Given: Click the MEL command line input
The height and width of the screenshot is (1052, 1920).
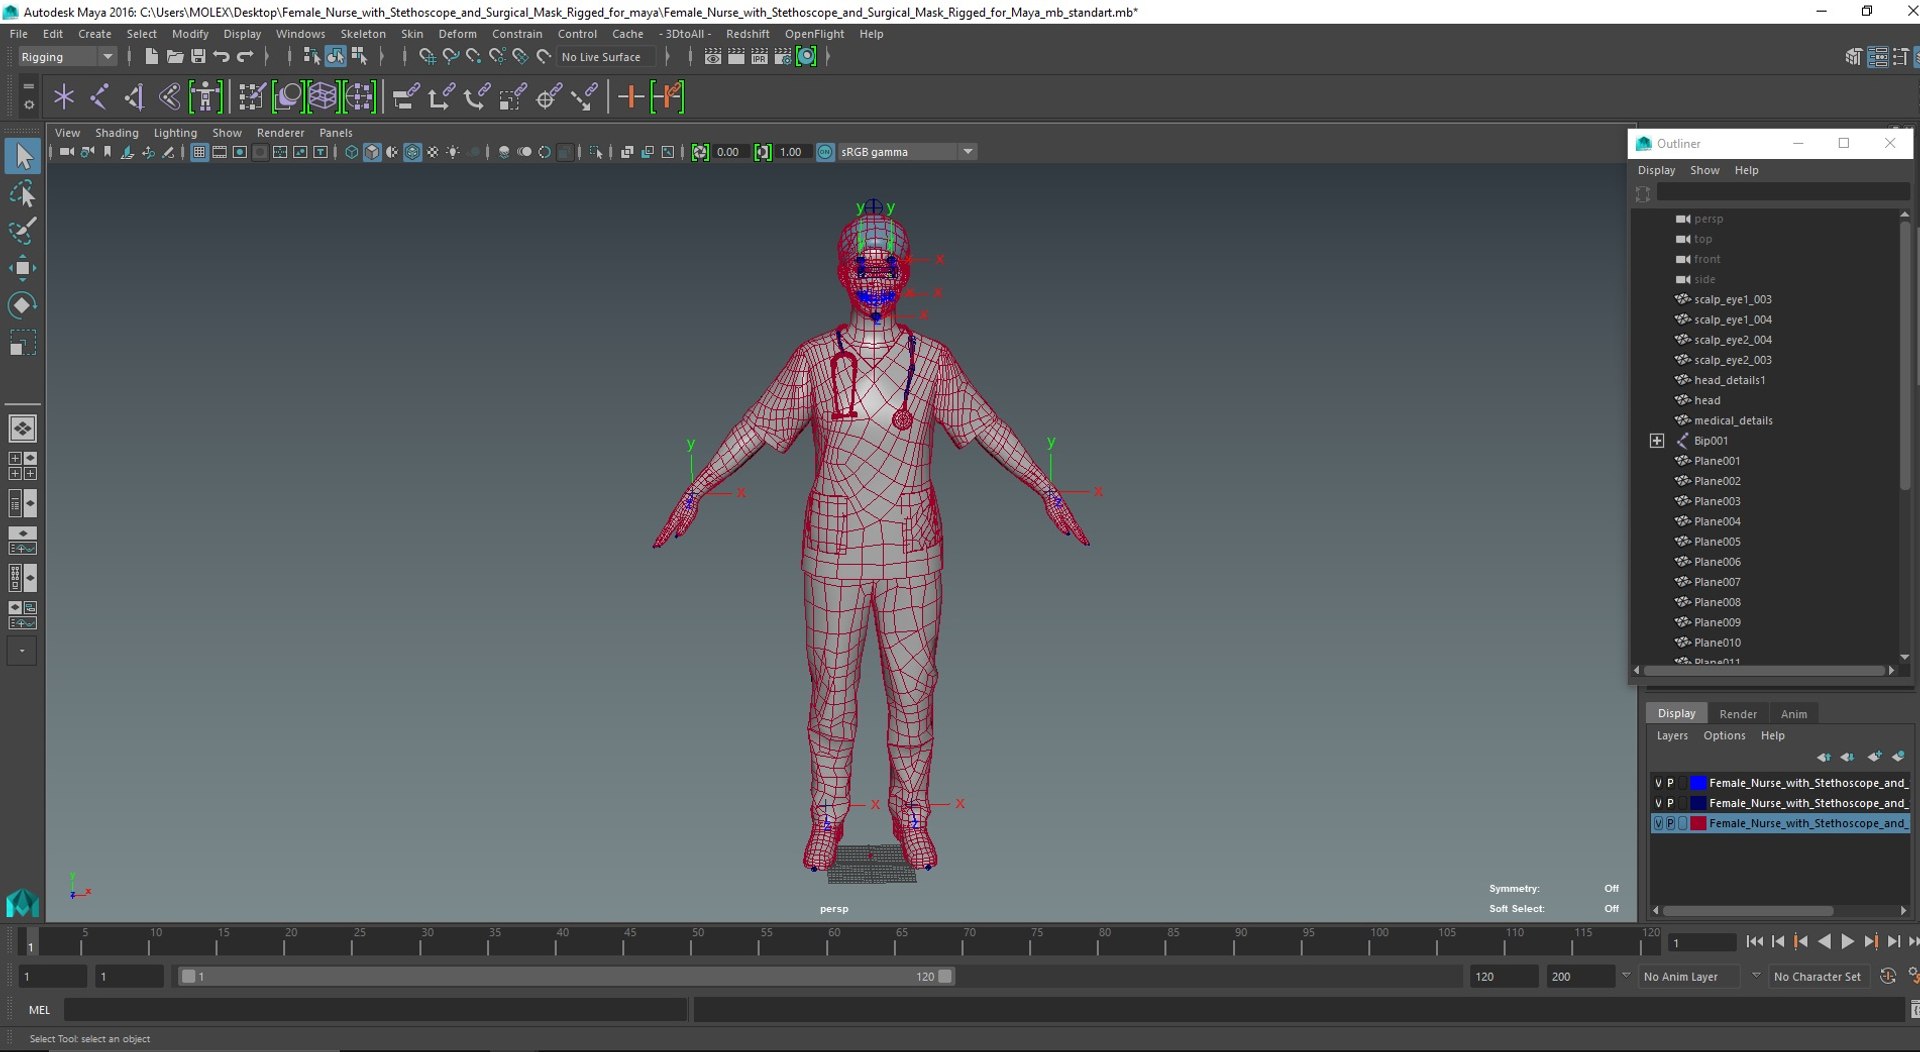Looking at the screenshot, I should [376, 1010].
